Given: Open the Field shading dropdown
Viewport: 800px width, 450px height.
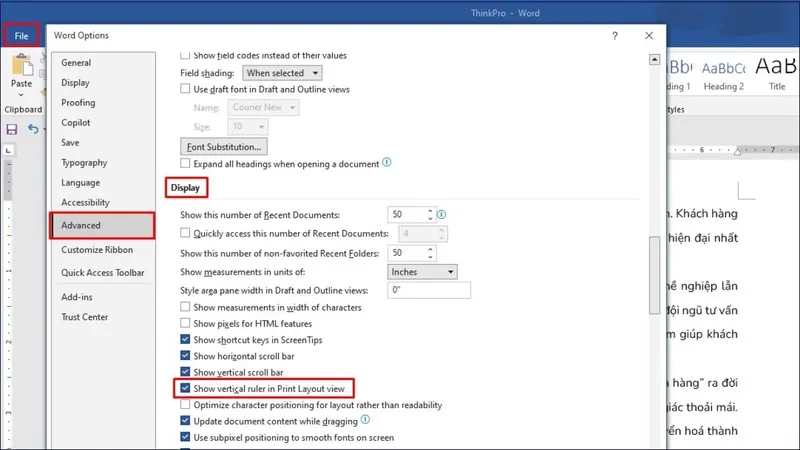Looking at the screenshot, I should tap(282, 73).
